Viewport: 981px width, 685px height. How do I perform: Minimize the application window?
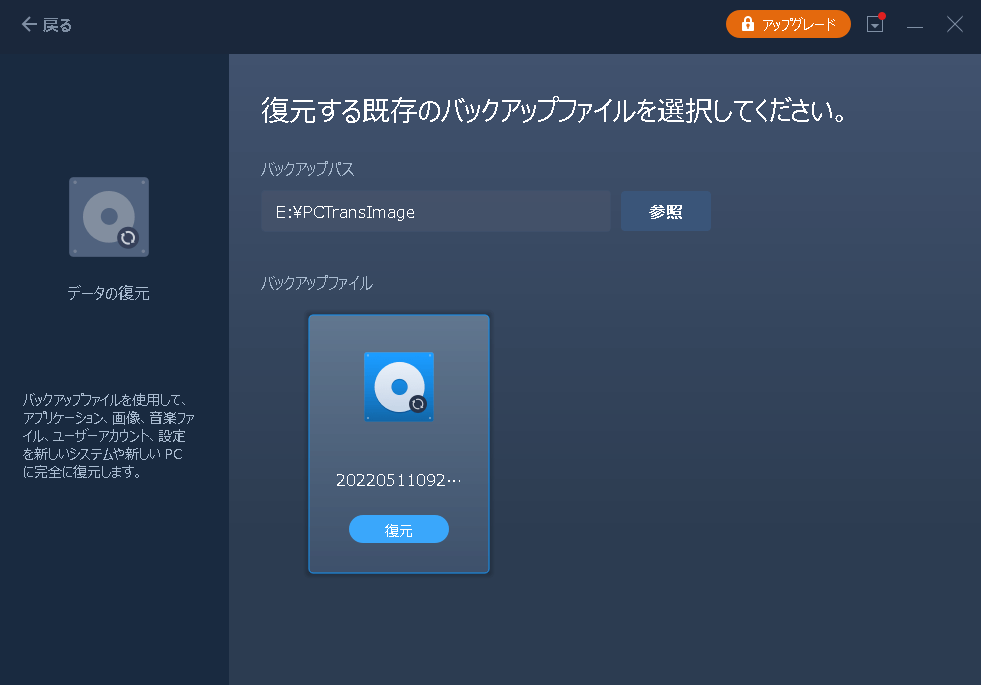coord(915,25)
